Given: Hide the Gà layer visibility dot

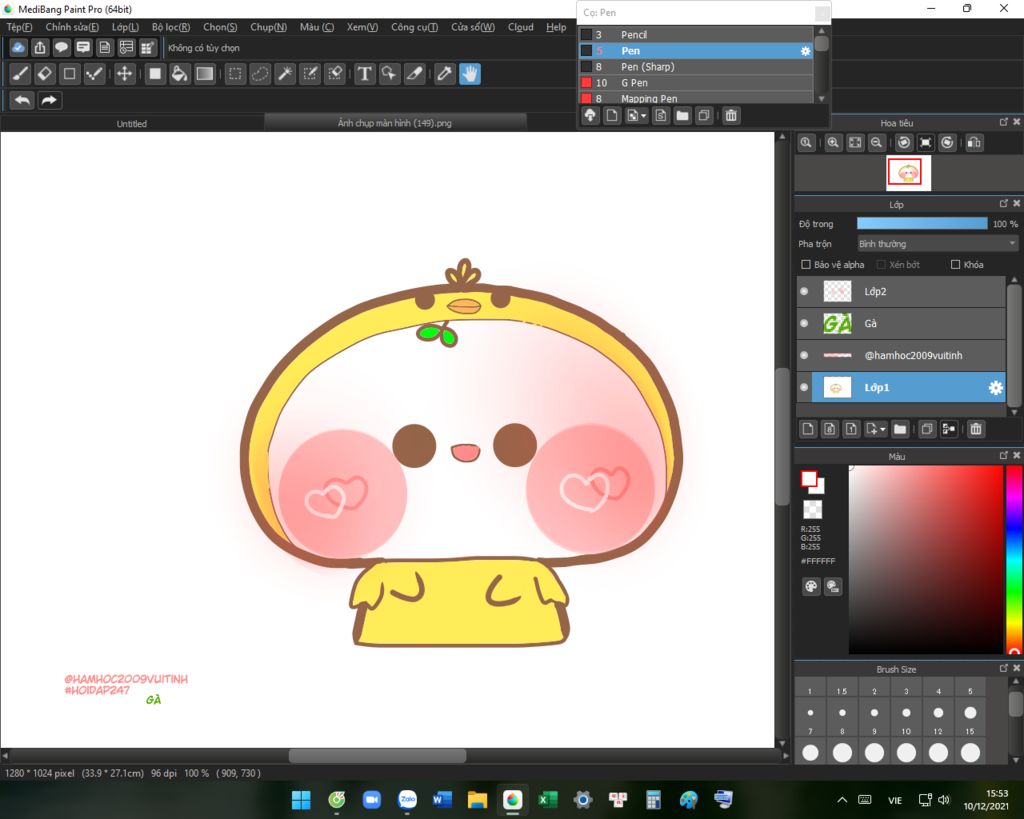Looking at the screenshot, I should point(804,323).
